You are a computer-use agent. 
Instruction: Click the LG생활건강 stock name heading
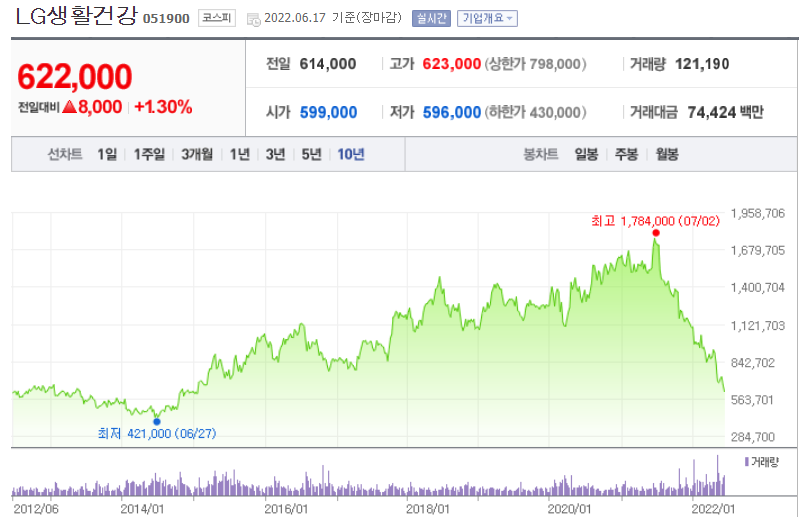(76, 16)
